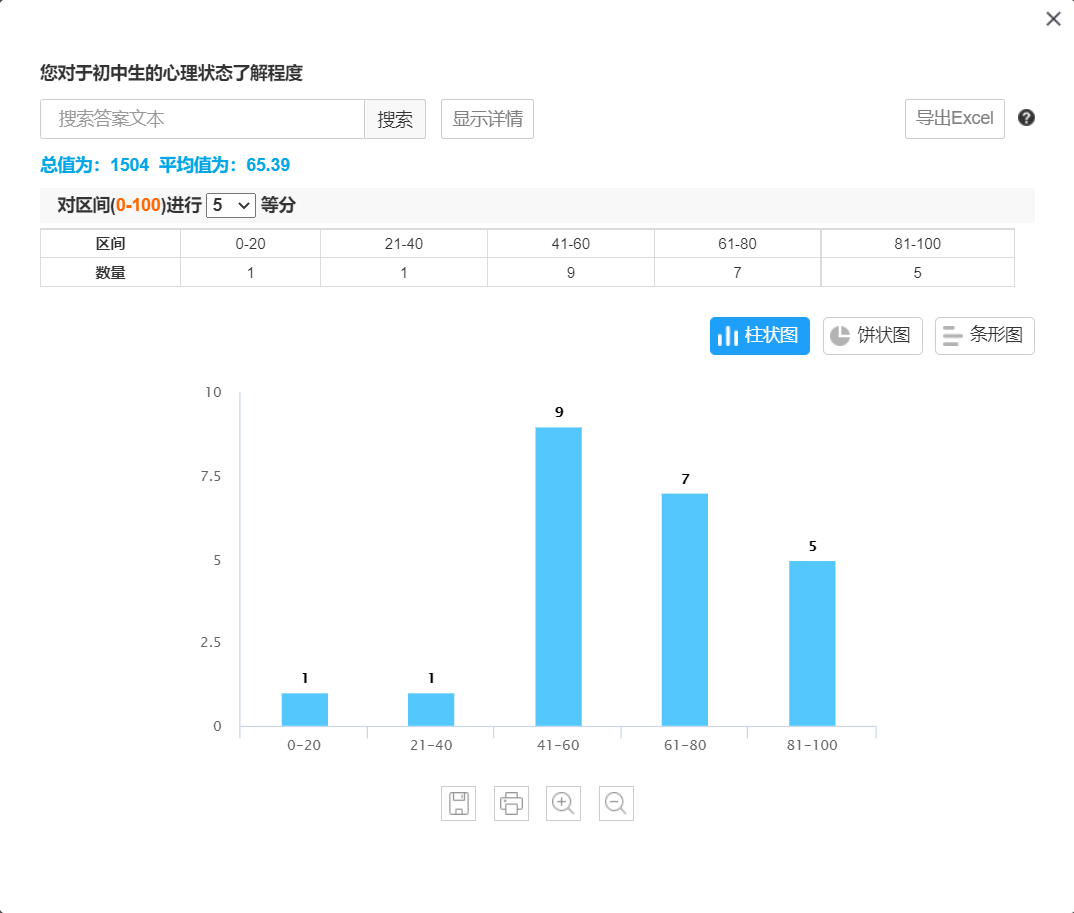This screenshot has height=913, width=1074.
Task: Close the statistics dialog
Action: tap(1053, 19)
